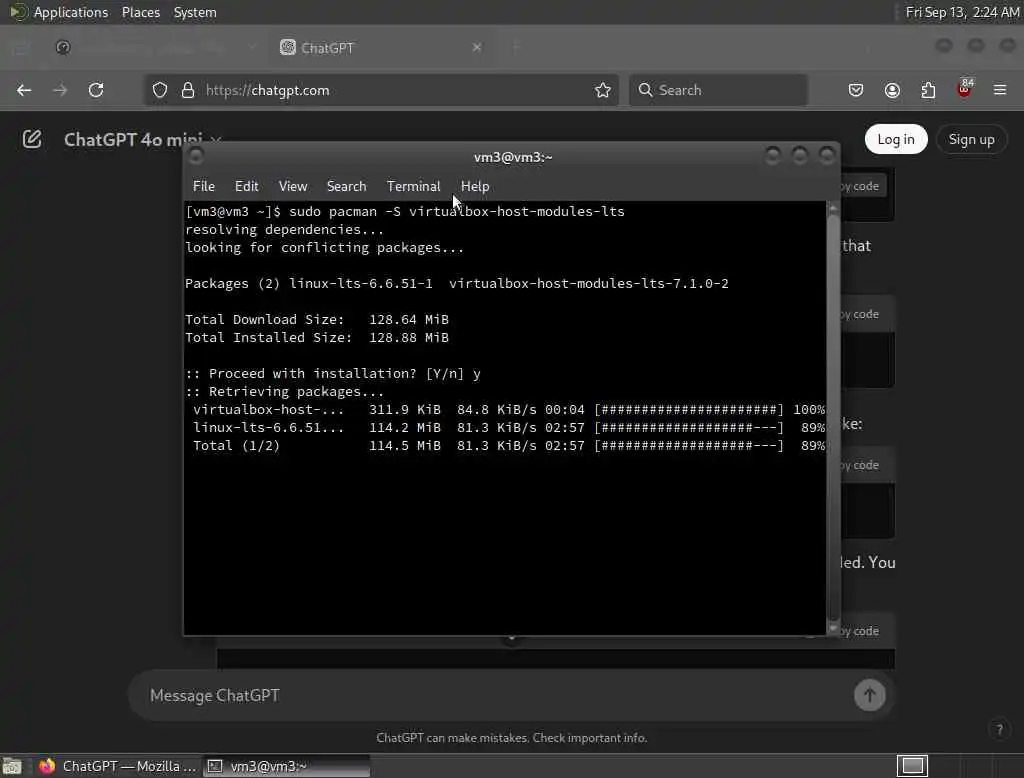
Task: Open the Applications menu
Action: point(71,12)
